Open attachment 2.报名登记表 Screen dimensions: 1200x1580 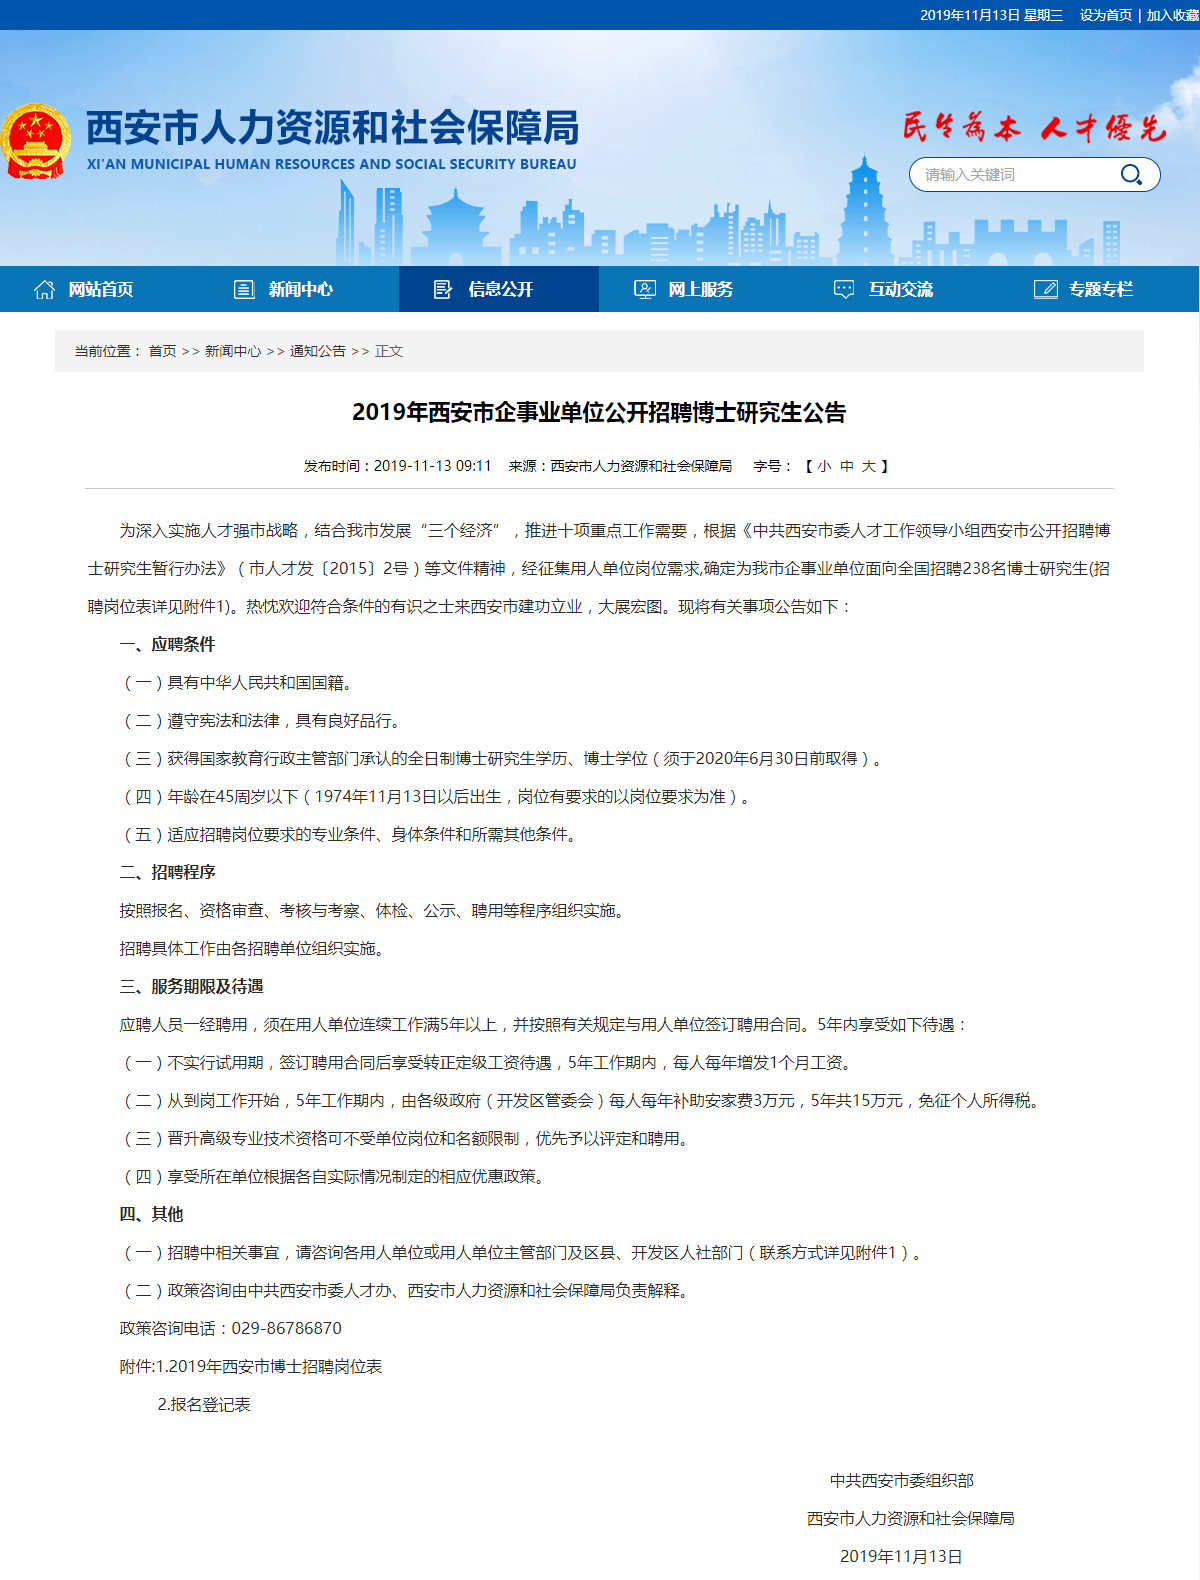[204, 1404]
